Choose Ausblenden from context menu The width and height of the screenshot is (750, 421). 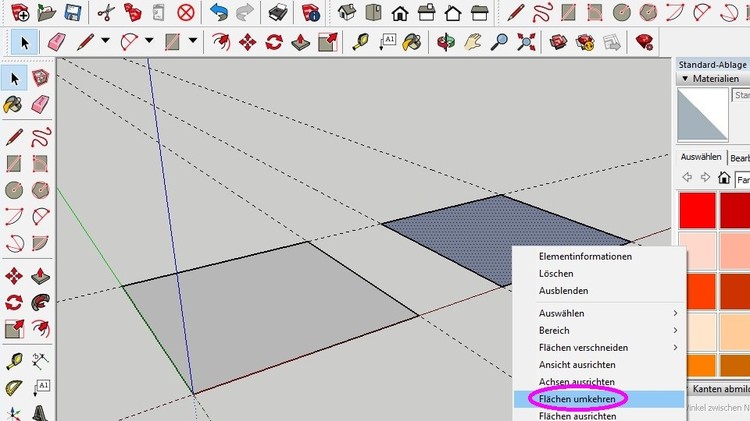563,291
